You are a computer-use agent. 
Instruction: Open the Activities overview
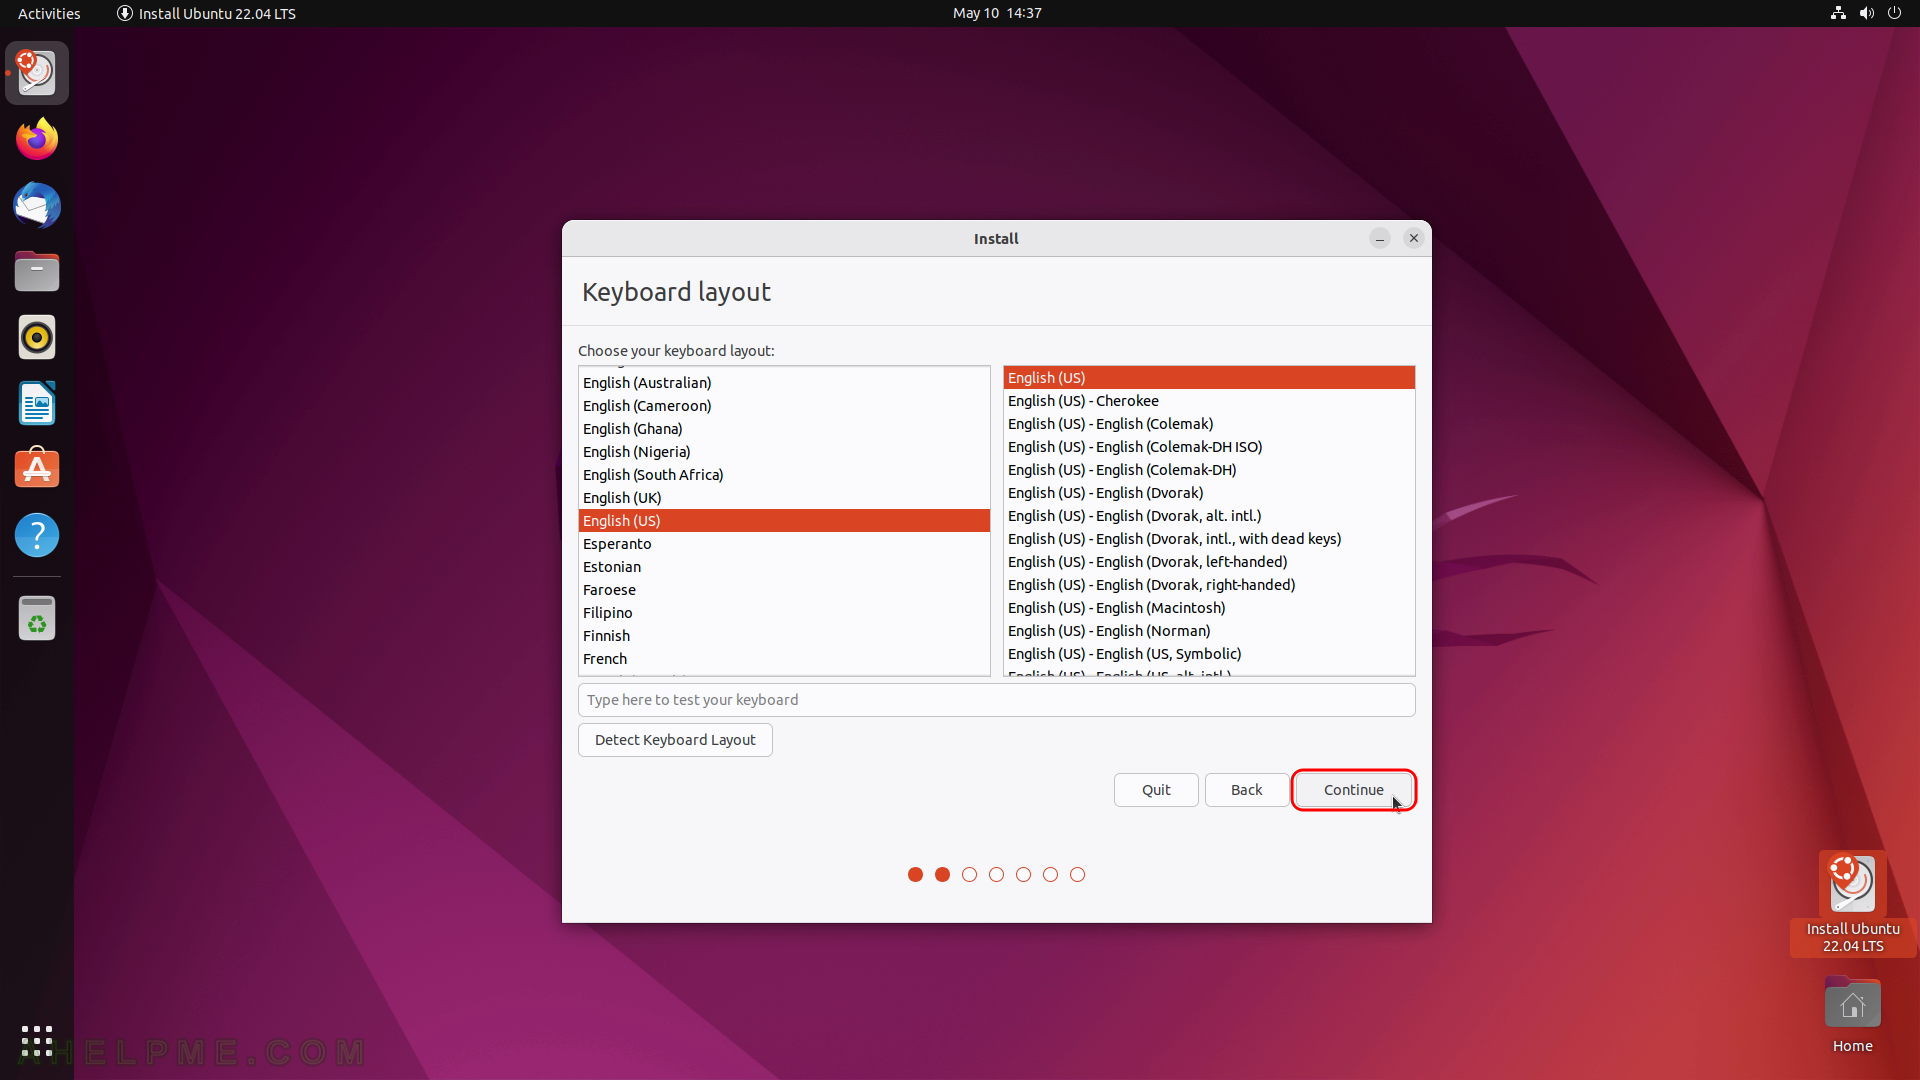pyautogui.click(x=49, y=13)
